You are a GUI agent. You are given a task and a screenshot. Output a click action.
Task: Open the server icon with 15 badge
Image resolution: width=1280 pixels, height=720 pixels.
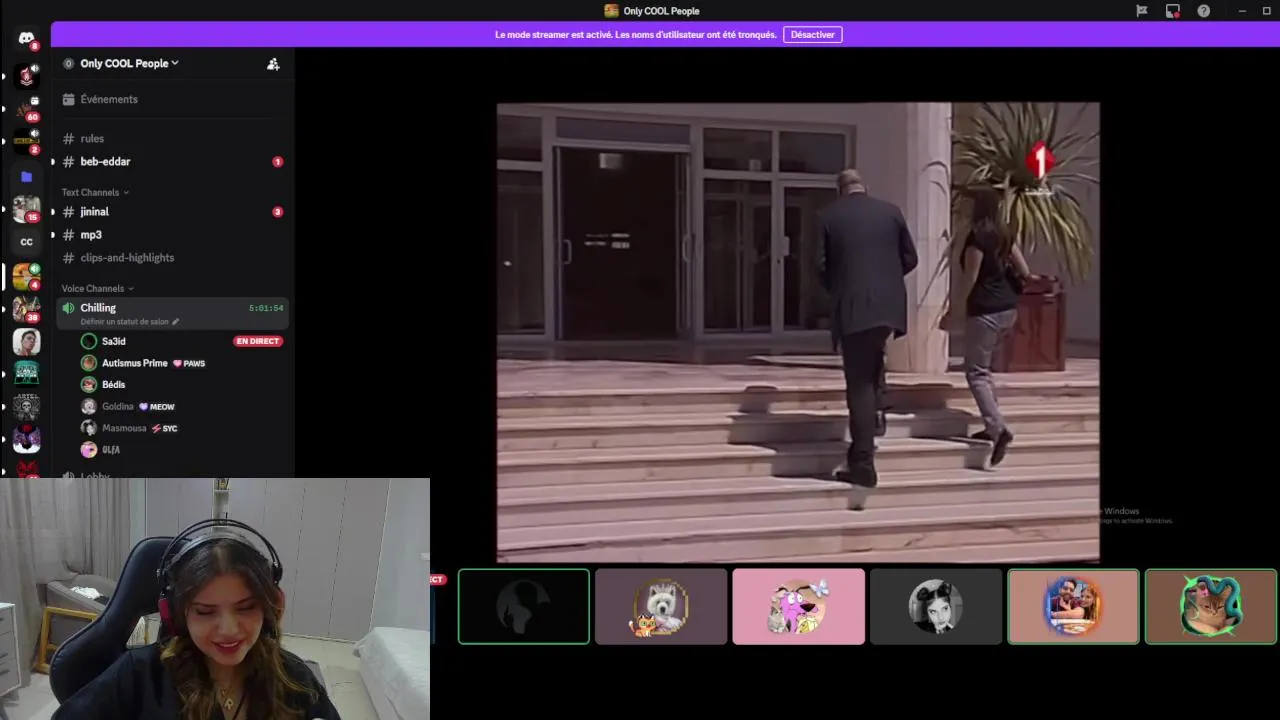[x=26, y=208]
